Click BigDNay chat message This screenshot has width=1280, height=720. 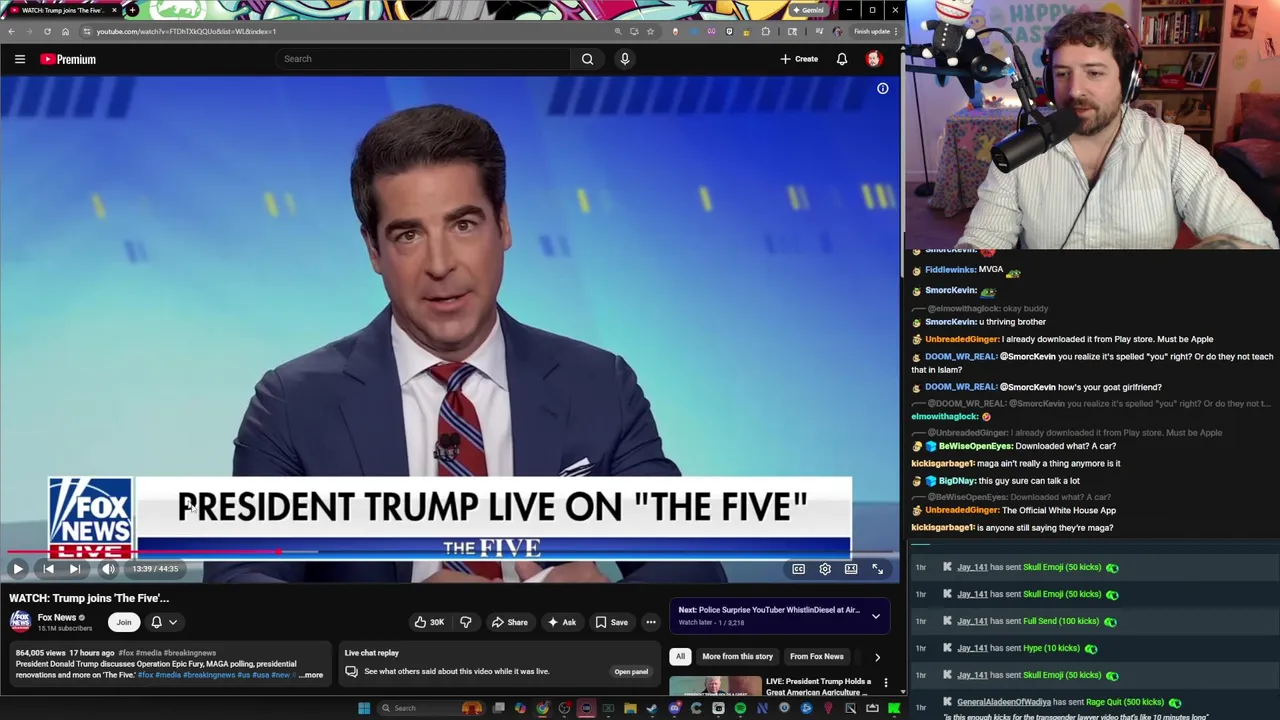point(996,481)
